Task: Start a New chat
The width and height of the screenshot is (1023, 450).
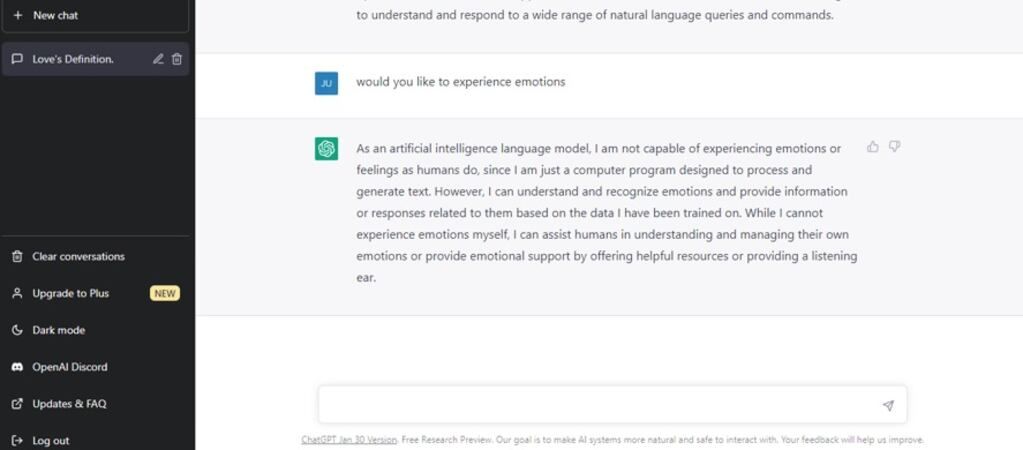Action: [x=55, y=16]
